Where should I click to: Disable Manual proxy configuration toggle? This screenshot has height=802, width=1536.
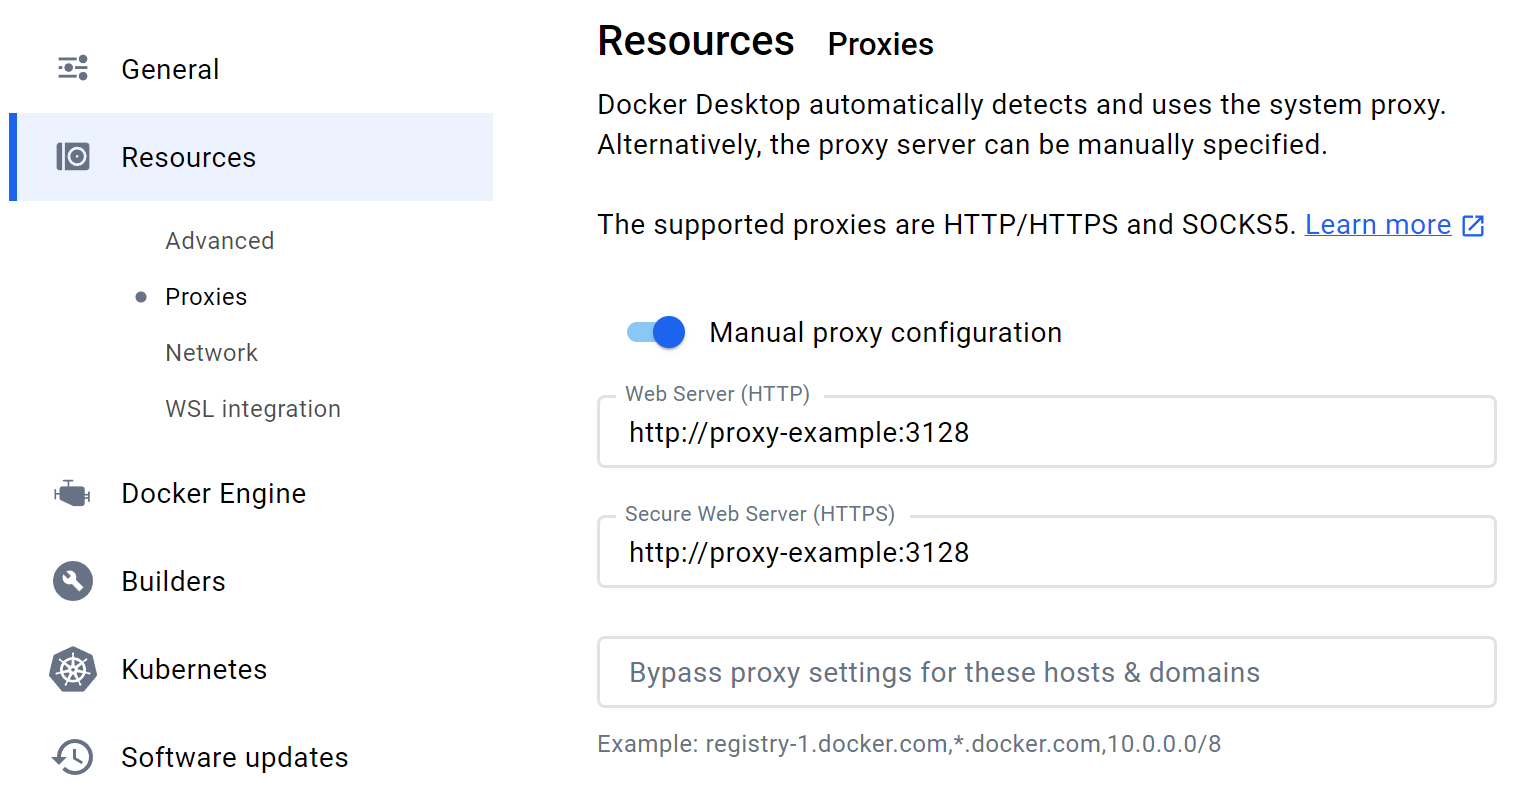[x=656, y=332]
